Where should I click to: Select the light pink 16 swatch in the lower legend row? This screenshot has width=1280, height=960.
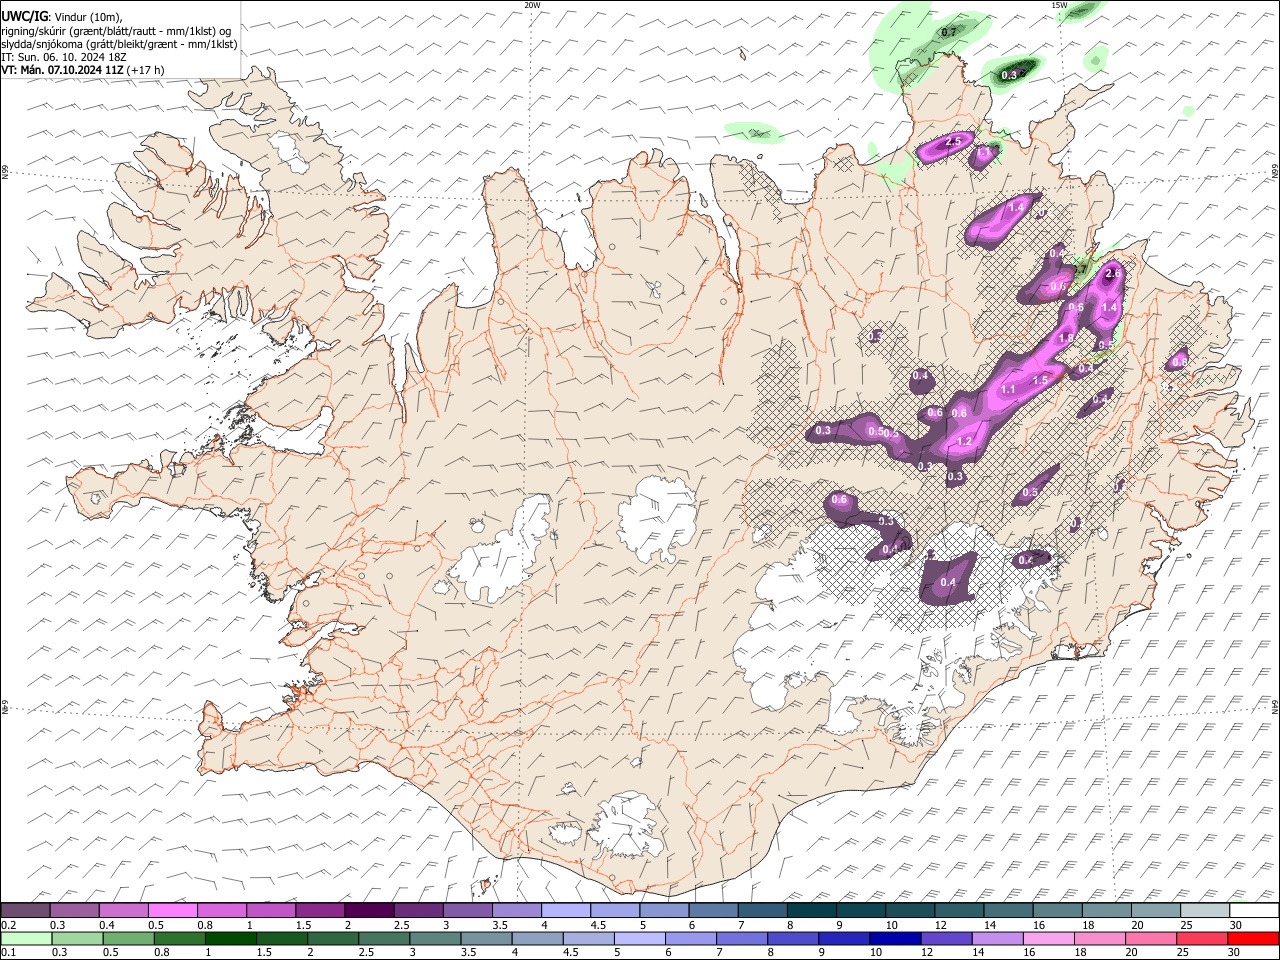click(x=1047, y=939)
